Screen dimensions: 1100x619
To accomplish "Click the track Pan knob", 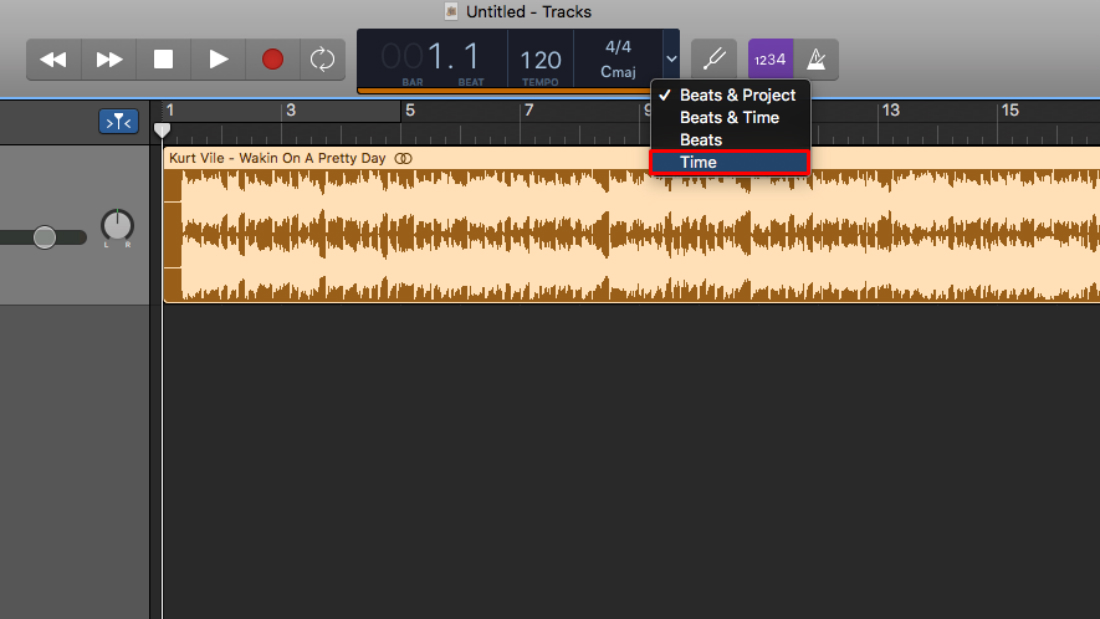I will pyautogui.click(x=117, y=225).
